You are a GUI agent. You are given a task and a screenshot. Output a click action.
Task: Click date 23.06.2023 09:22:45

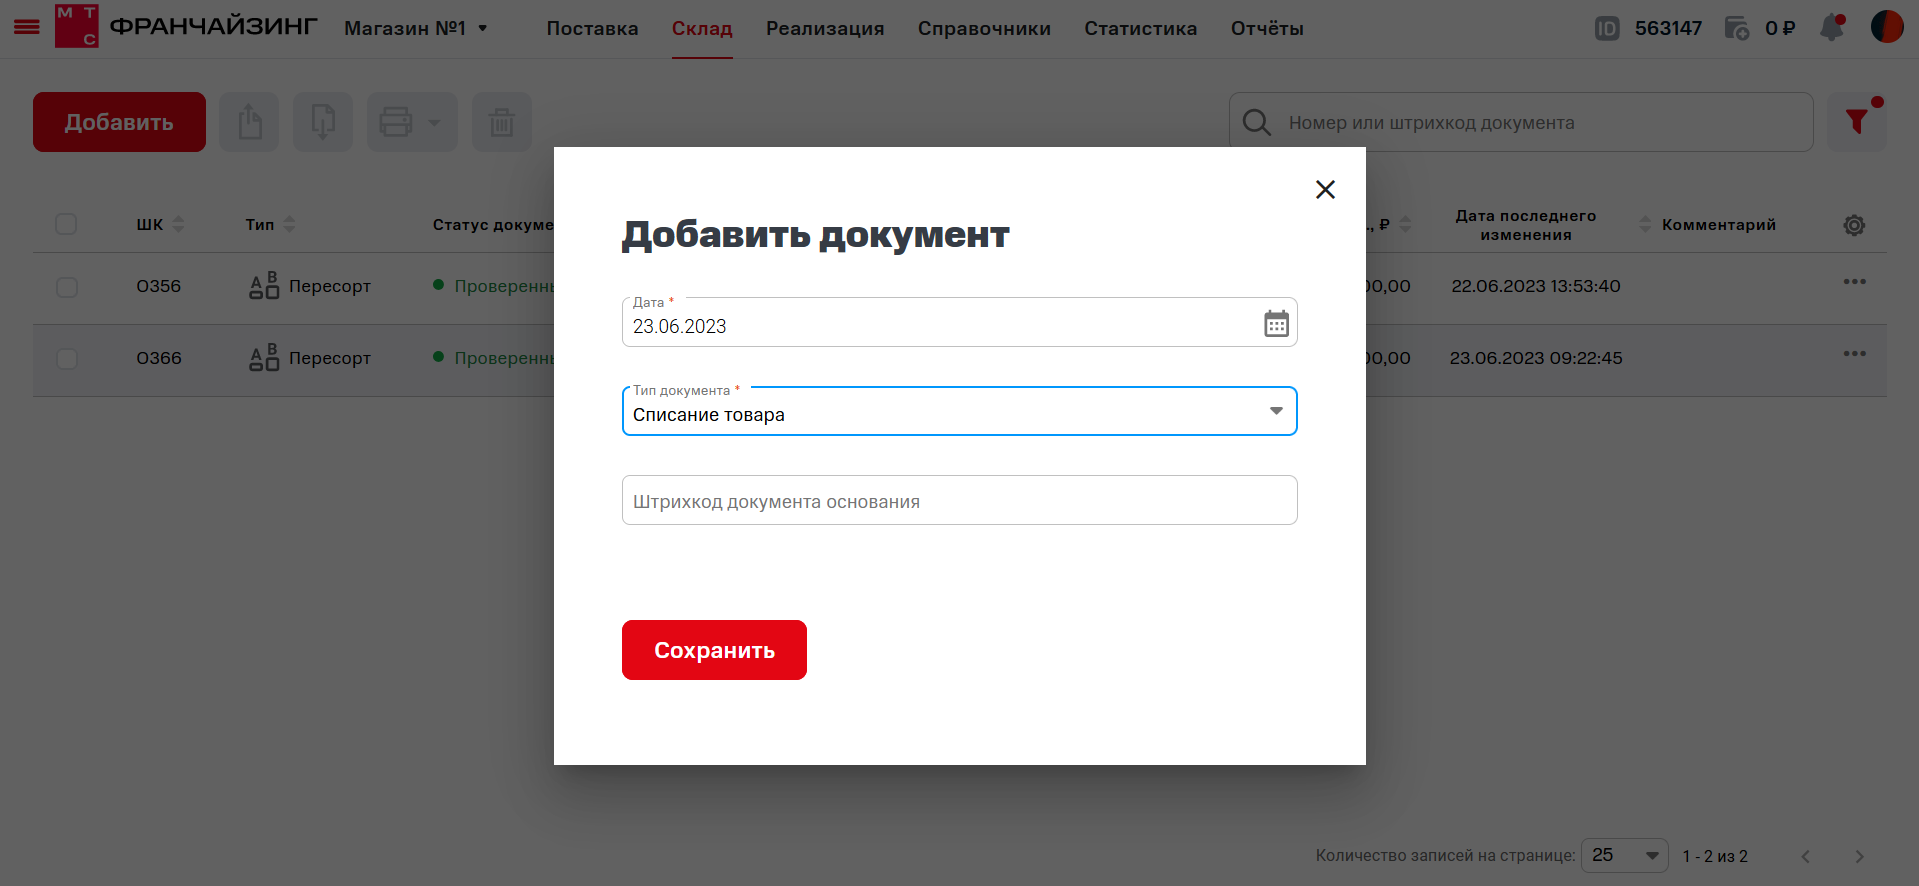(x=1536, y=358)
